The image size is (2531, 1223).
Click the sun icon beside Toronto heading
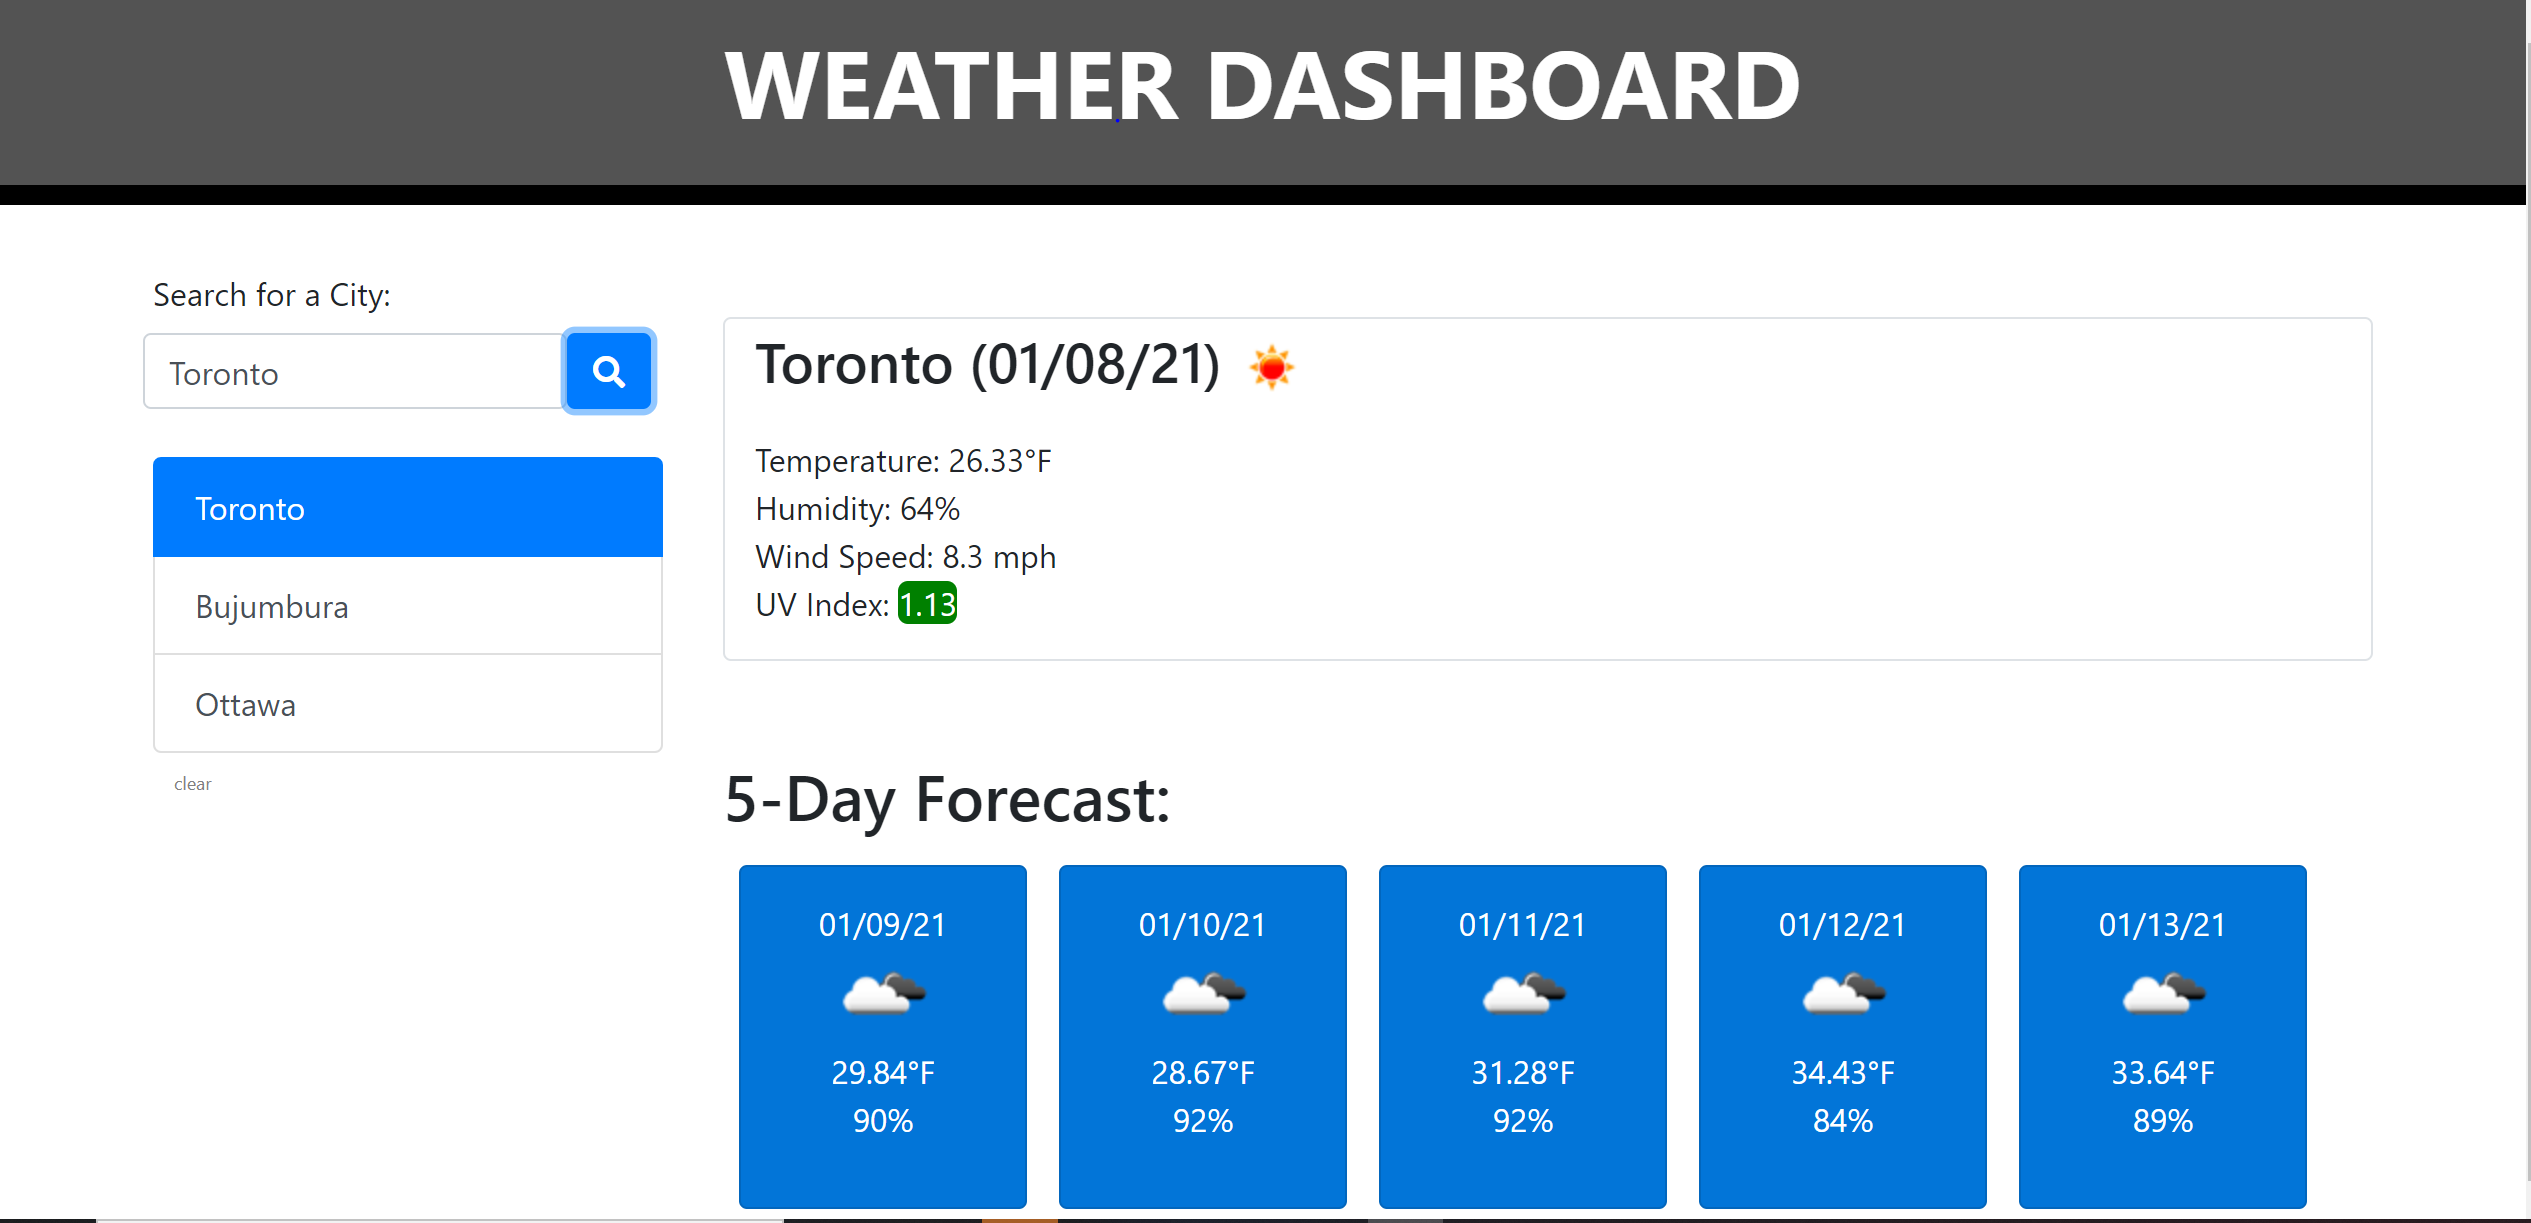(1272, 366)
